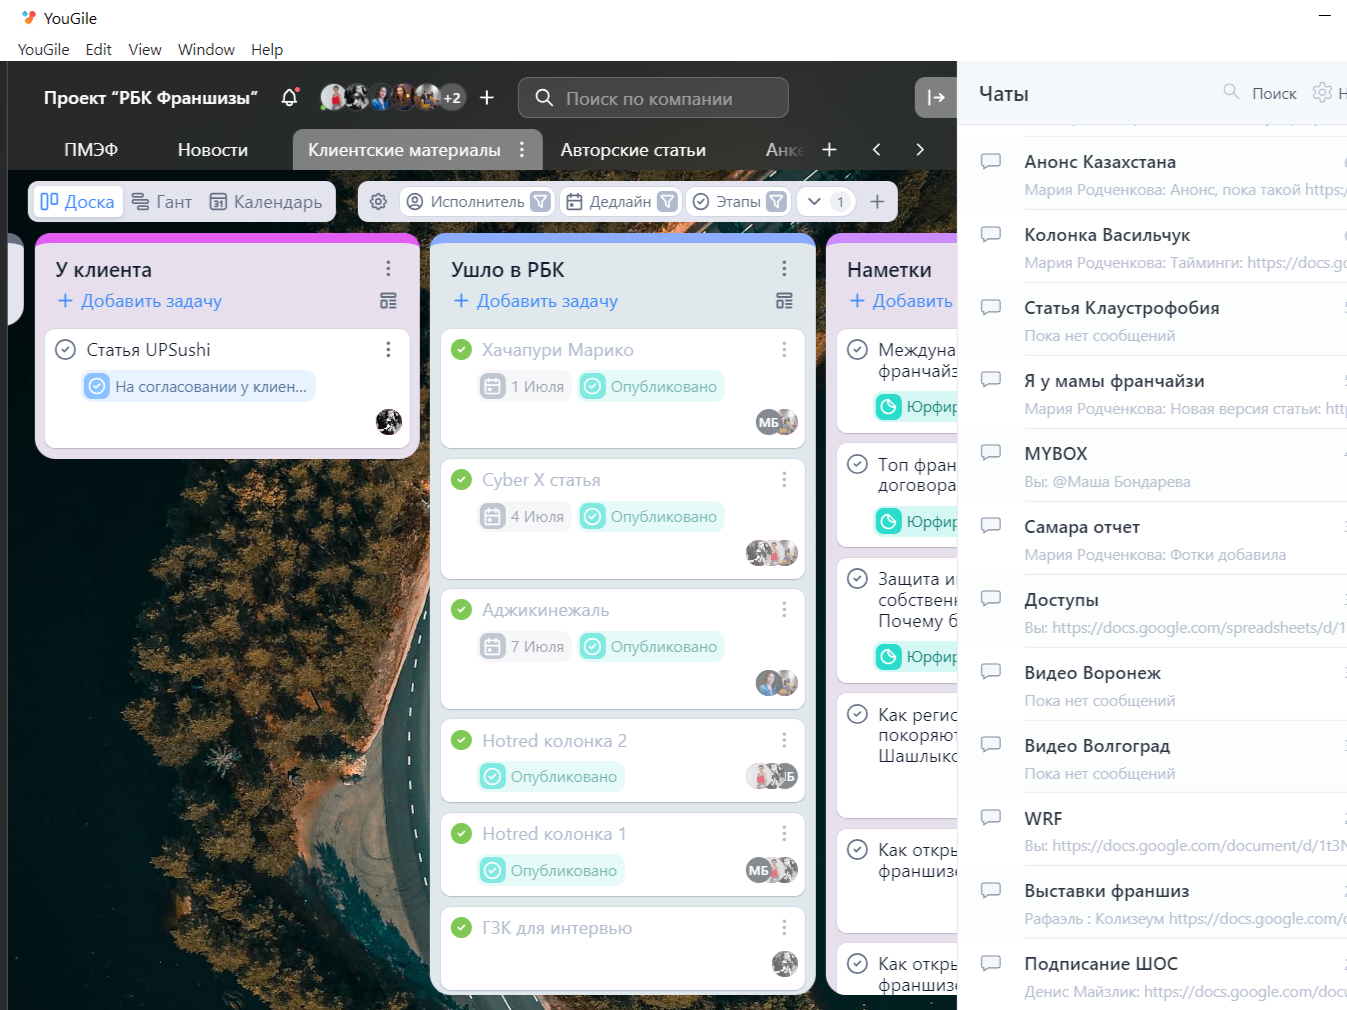Open the Window menu
Viewport: 1347px width, 1010px height.
(206, 49)
